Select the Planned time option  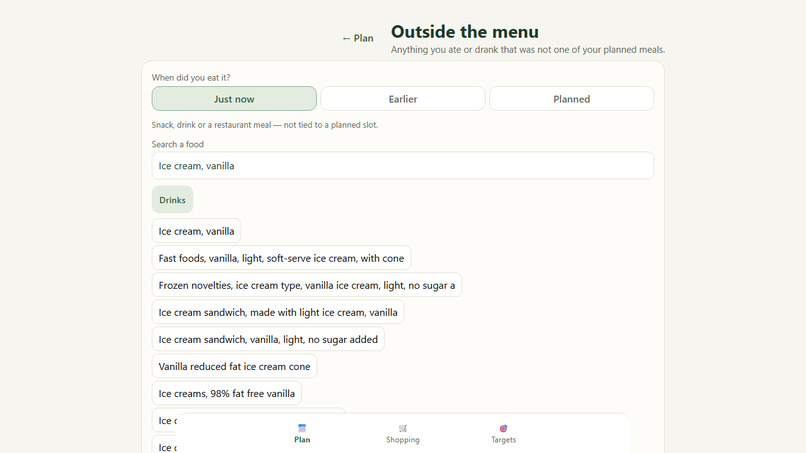point(572,99)
